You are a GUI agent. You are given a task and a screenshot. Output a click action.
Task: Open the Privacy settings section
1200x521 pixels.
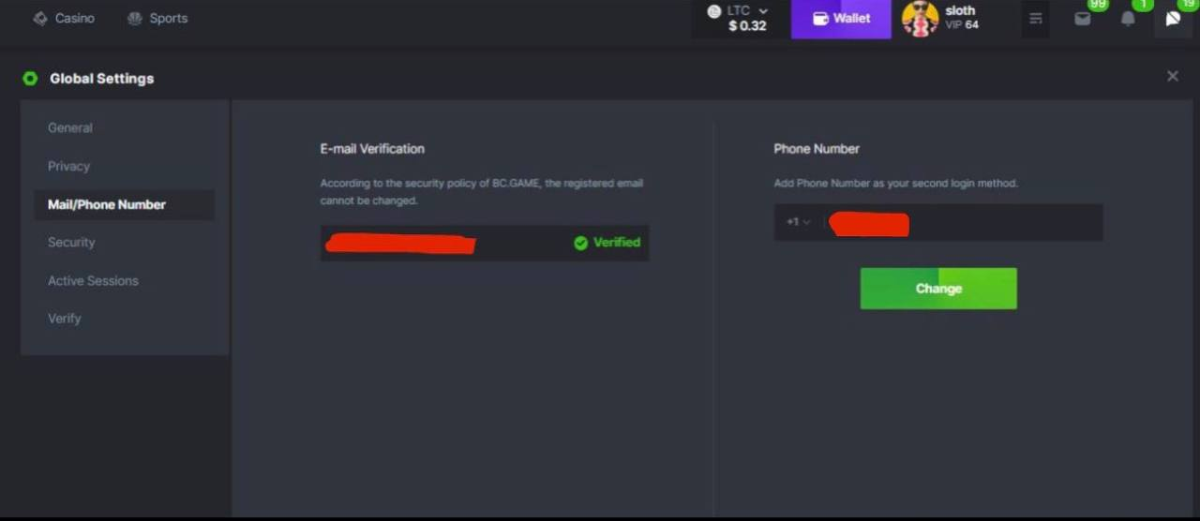pos(69,166)
